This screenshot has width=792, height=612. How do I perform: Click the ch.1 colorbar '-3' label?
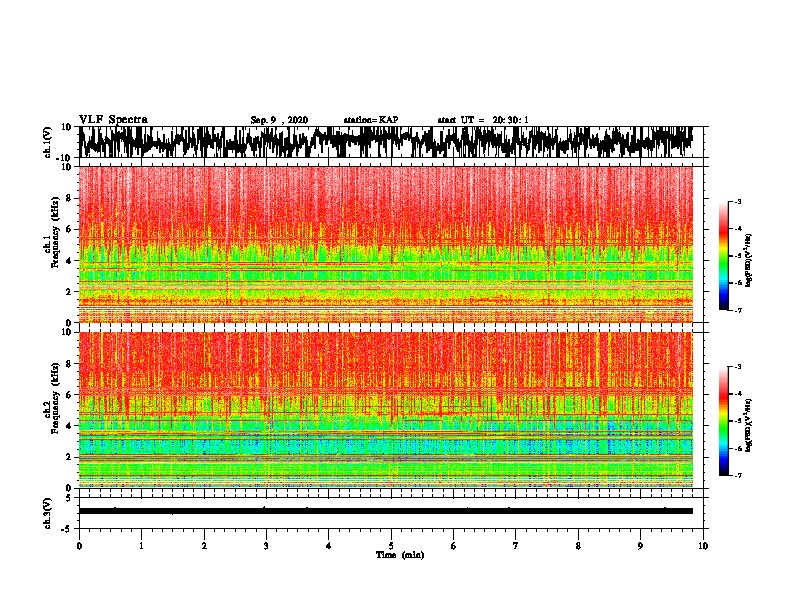point(738,202)
